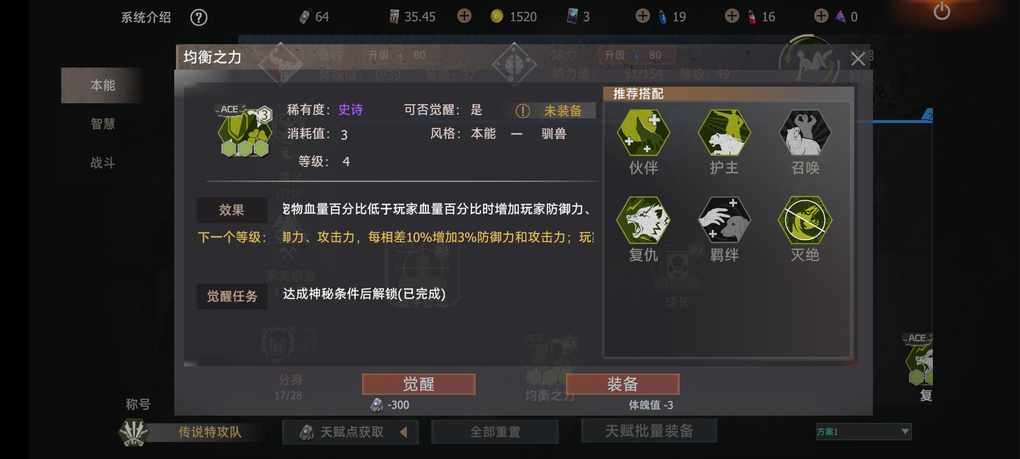The image size is (1020, 459).
Task: Select the 护主 recommended talent icon
Action: [x=724, y=133]
